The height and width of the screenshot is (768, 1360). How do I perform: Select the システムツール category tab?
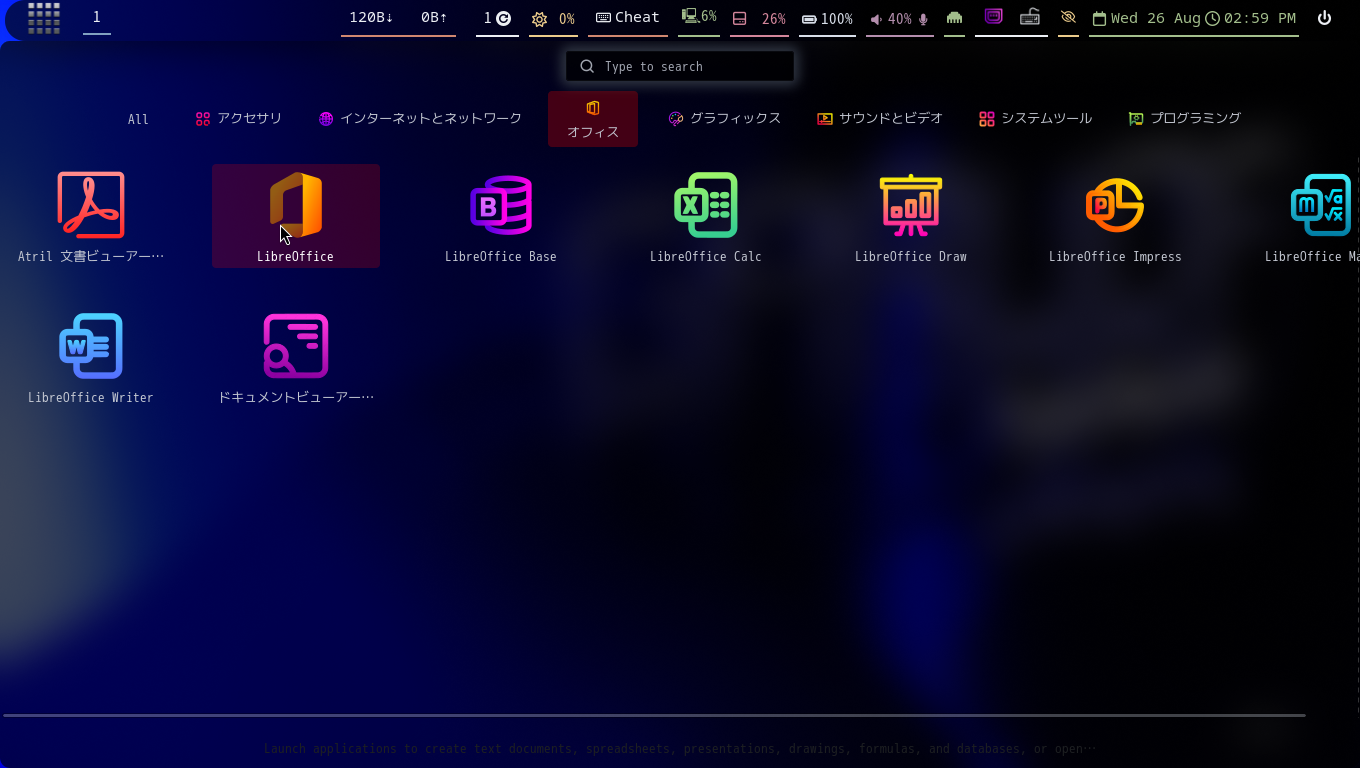pos(1036,118)
